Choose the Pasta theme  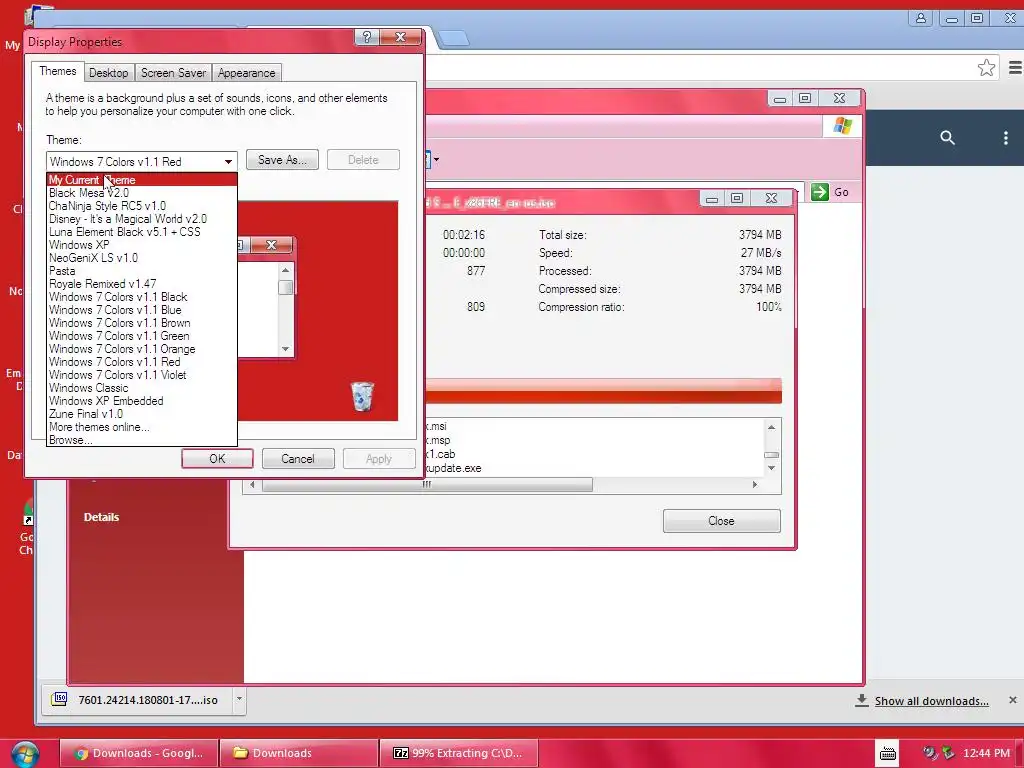tap(142, 271)
